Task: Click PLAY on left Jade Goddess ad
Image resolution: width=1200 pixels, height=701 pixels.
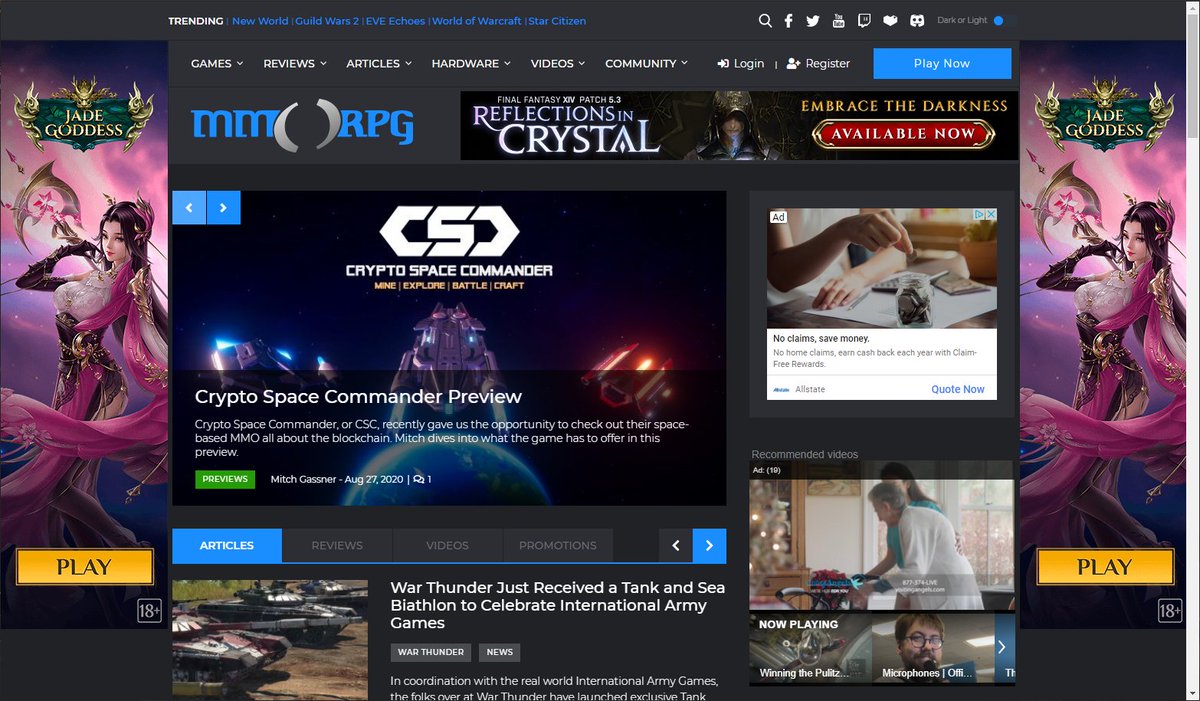Action: pyautogui.click(x=84, y=567)
